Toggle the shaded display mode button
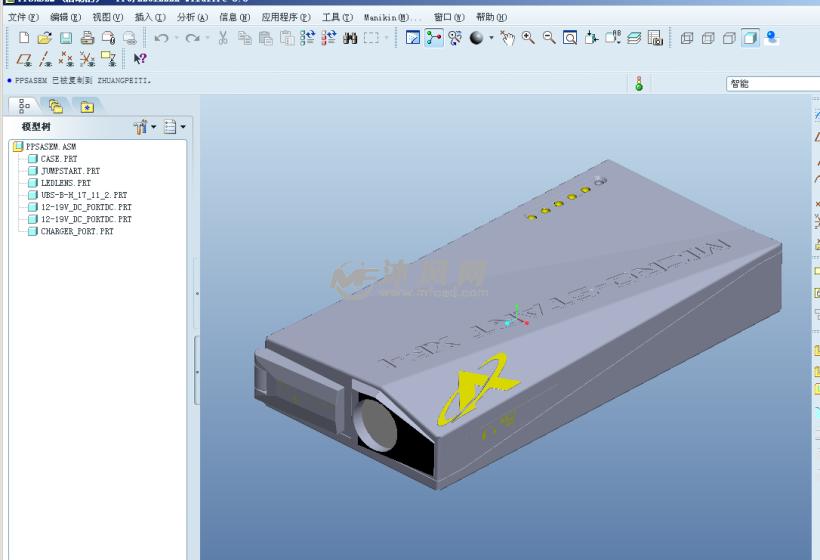This screenshot has height=560, width=820. pyautogui.click(x=750, y=38)
